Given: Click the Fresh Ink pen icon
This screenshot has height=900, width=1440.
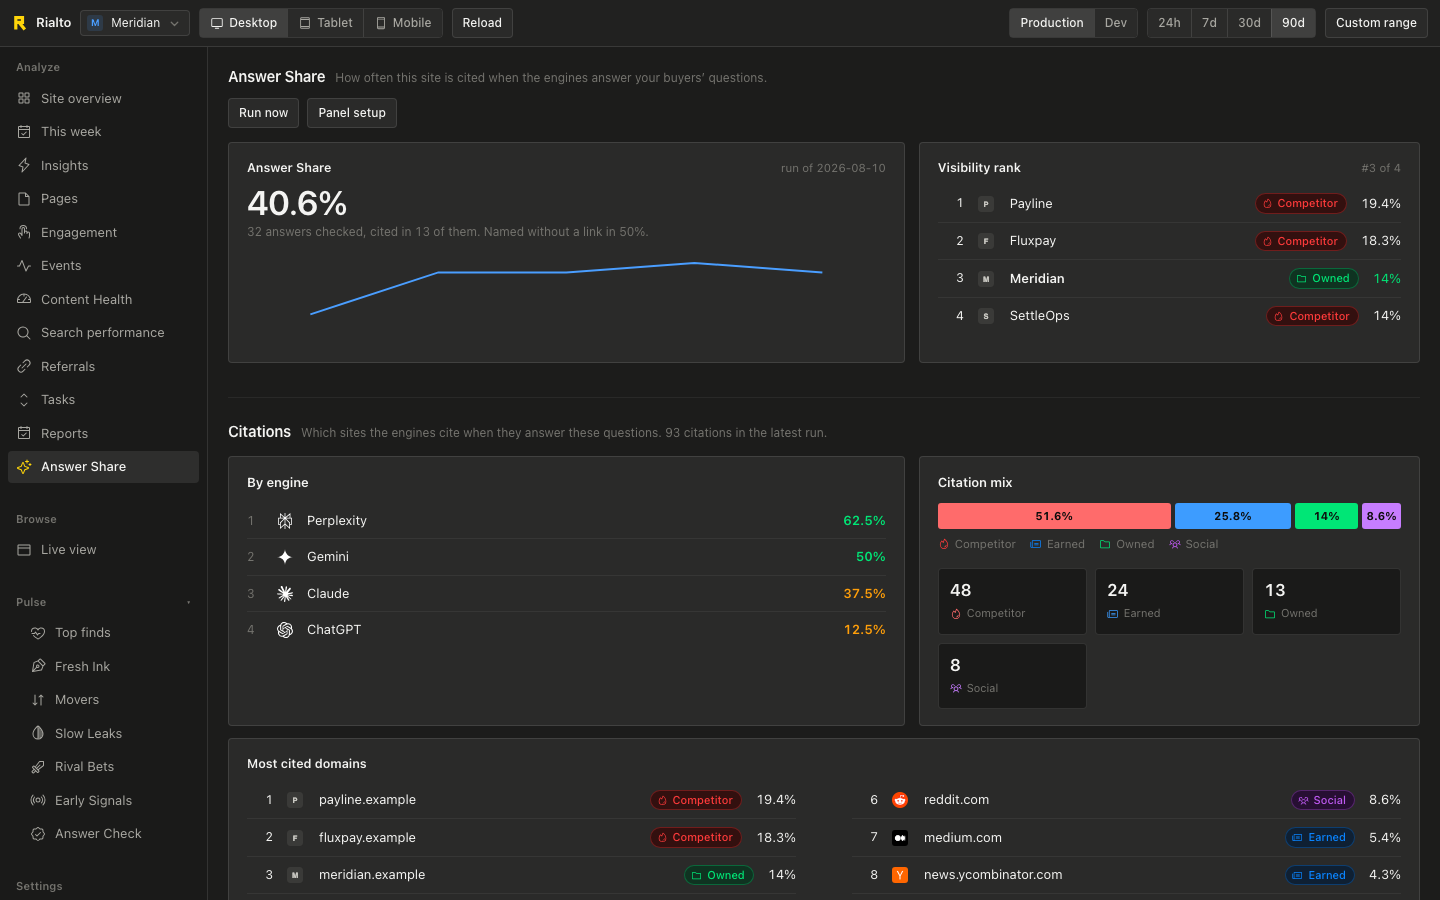Looking at the screenshot, I should click(38, 666).
